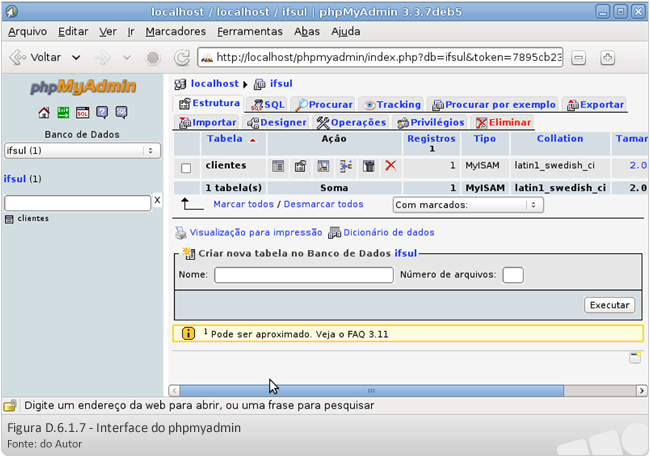Open structure icon for clientes row
Image resolution: width=650 pixels, height=457 pixels.
[x=301, y=166]
